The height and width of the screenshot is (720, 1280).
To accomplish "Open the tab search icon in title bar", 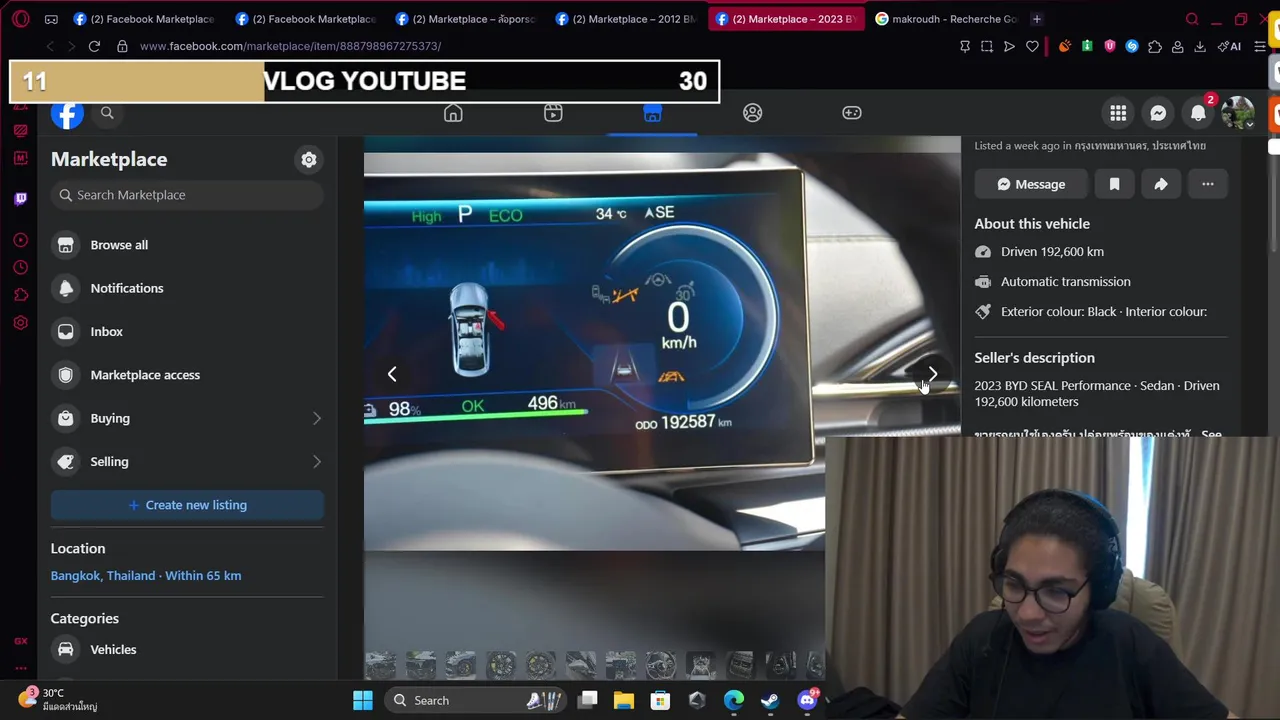I will [1192, 19].
